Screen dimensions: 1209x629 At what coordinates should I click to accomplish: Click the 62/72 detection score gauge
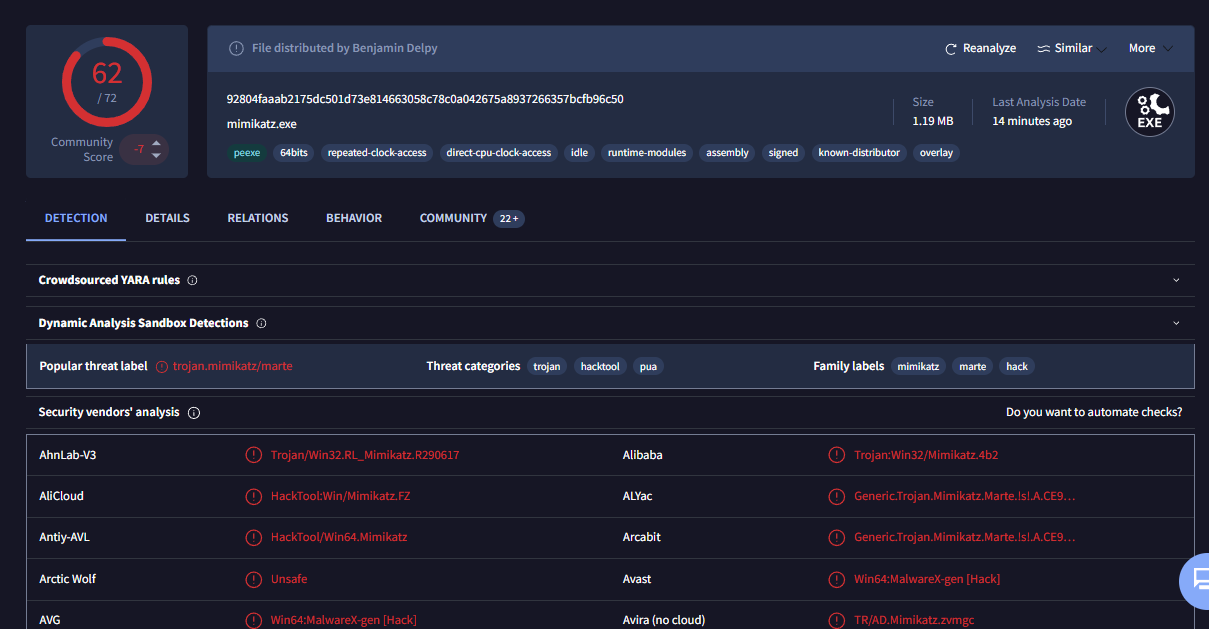coord(107,81)
